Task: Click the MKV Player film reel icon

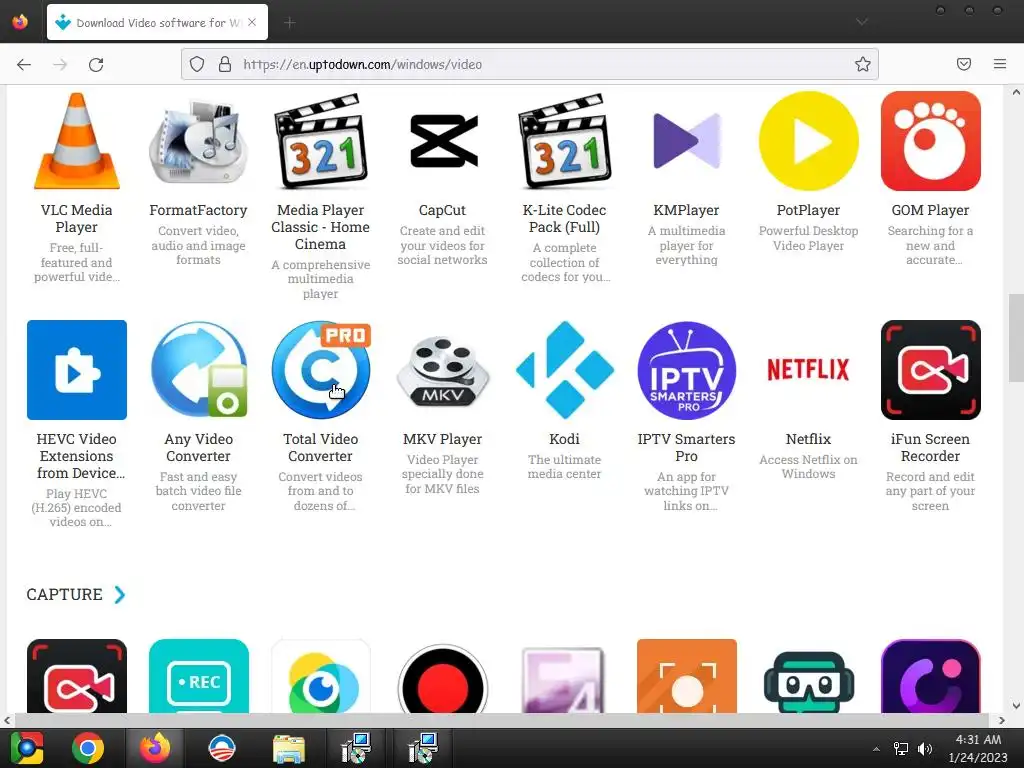Action: coord(443,370)
